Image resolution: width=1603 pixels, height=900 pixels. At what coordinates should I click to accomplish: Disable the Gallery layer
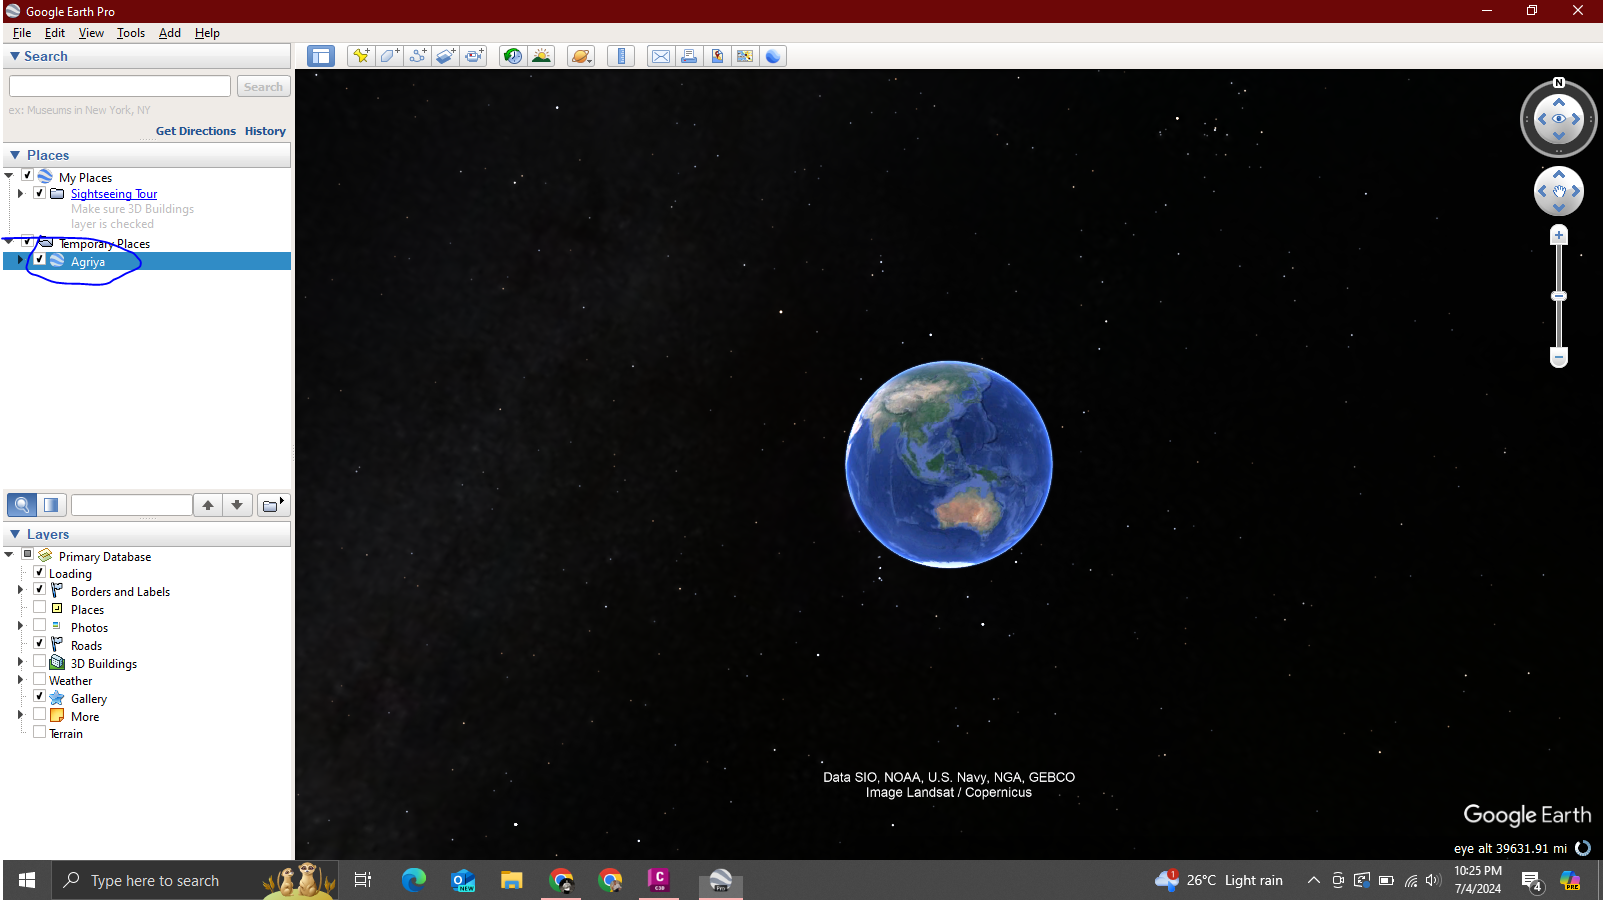coord(40,696)
